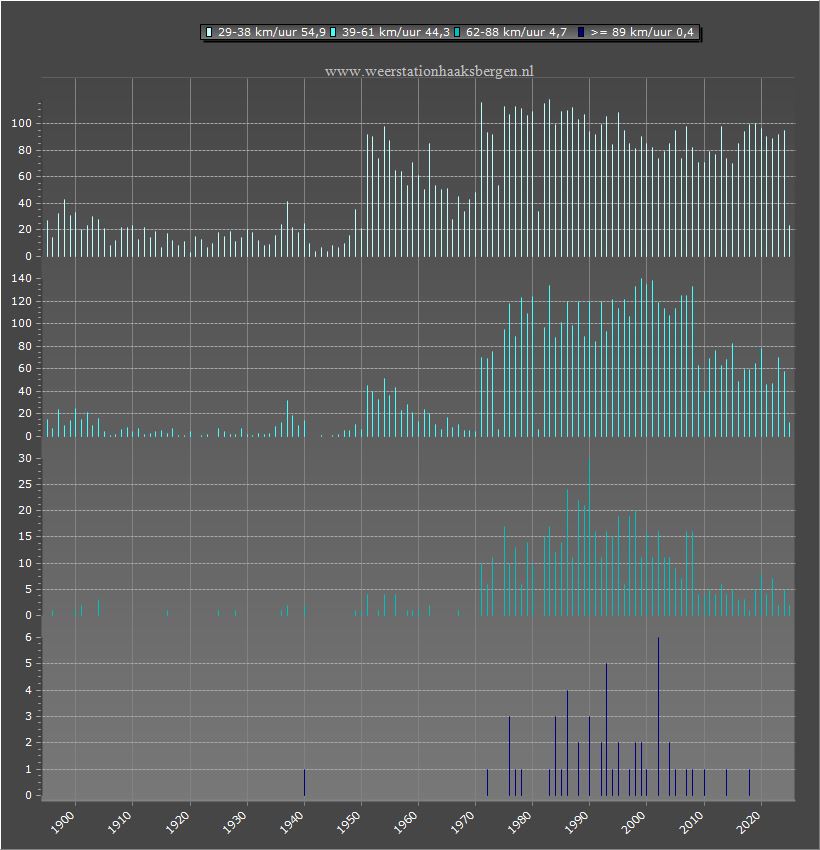
Task: Select the legend label '>= 89 km/uur 0,4'
Action: click(x=642, y=33)
